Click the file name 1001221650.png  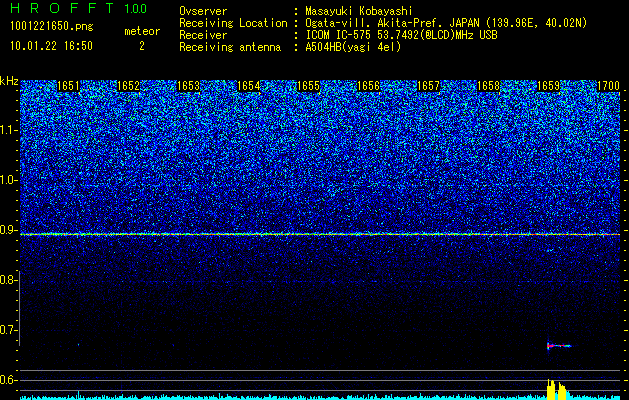51,27
